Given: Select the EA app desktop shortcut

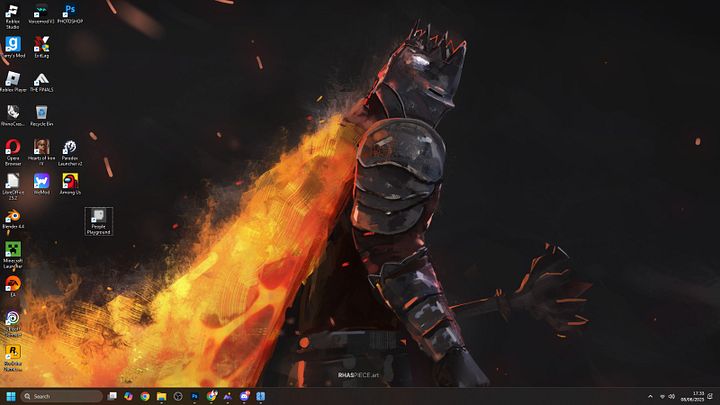Looking at the screenshot, I should pyautogui.click(x=12, y=286).
